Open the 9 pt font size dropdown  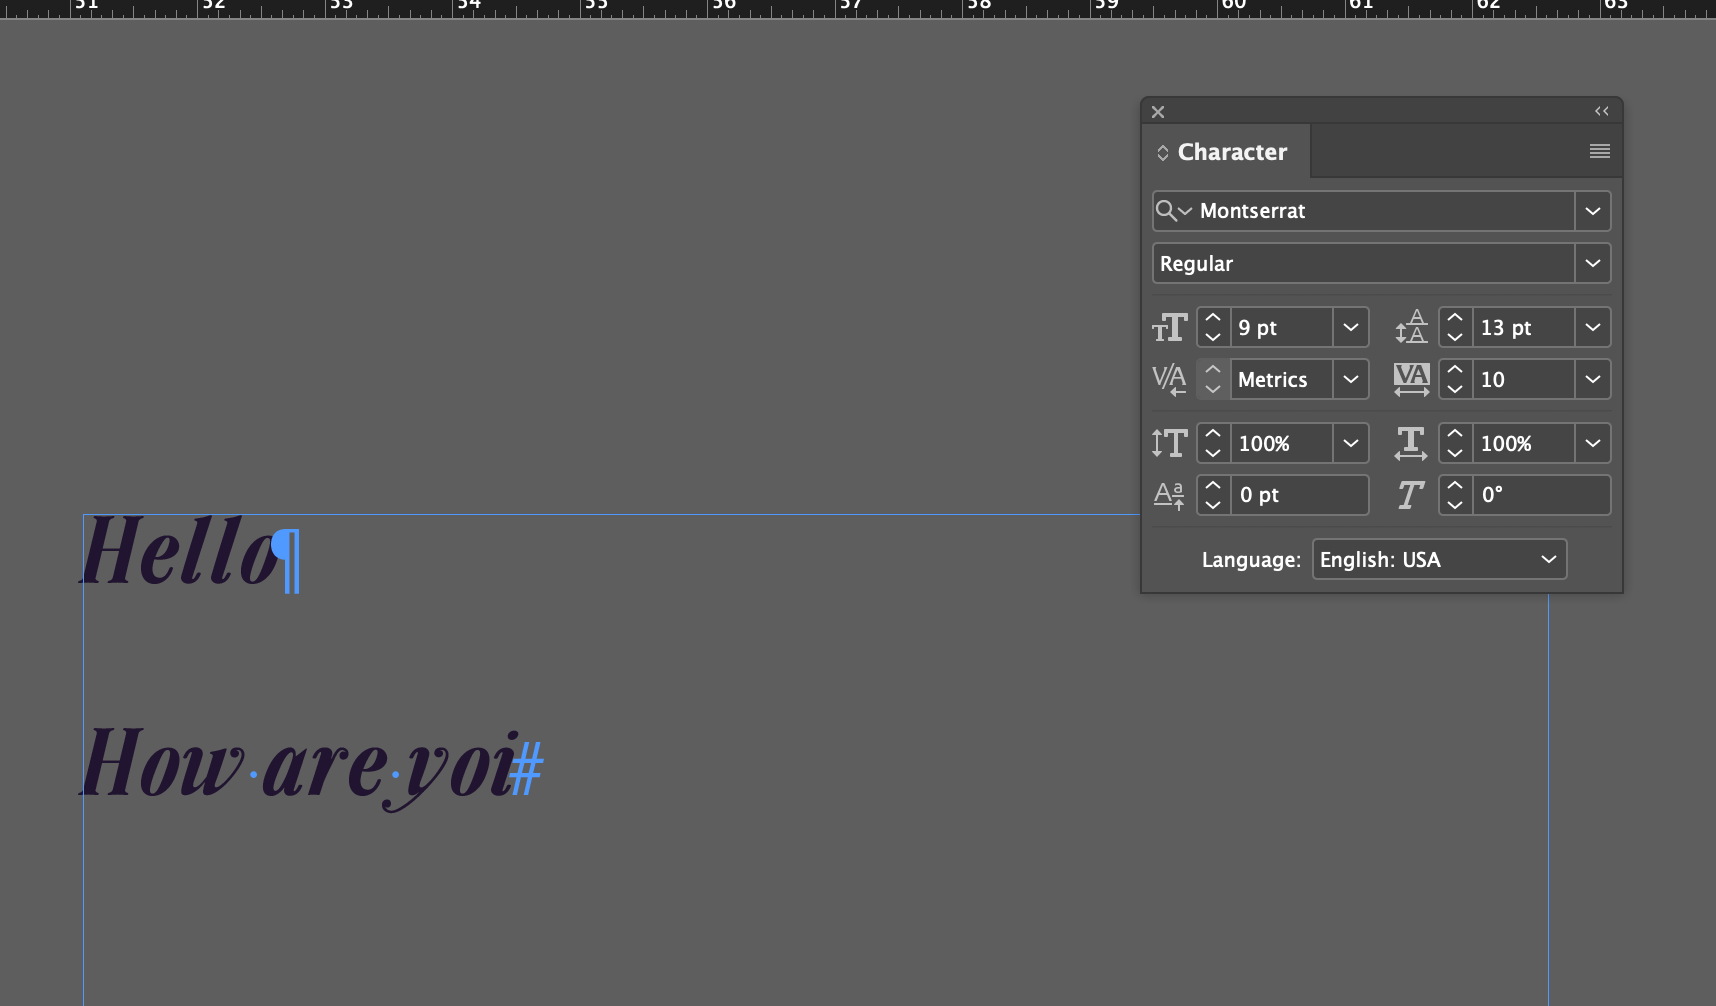[x=1350, y=328]
